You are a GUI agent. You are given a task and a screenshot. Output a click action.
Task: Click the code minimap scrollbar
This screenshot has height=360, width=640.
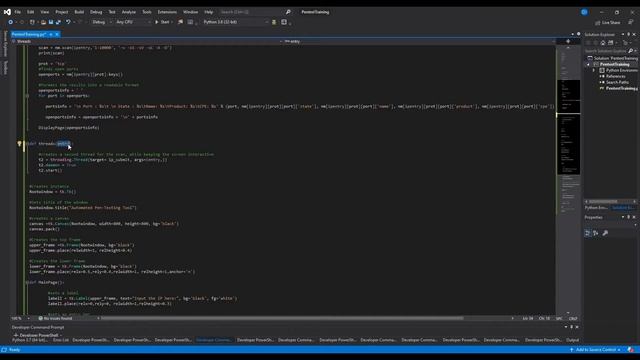[x=569, y=180]
